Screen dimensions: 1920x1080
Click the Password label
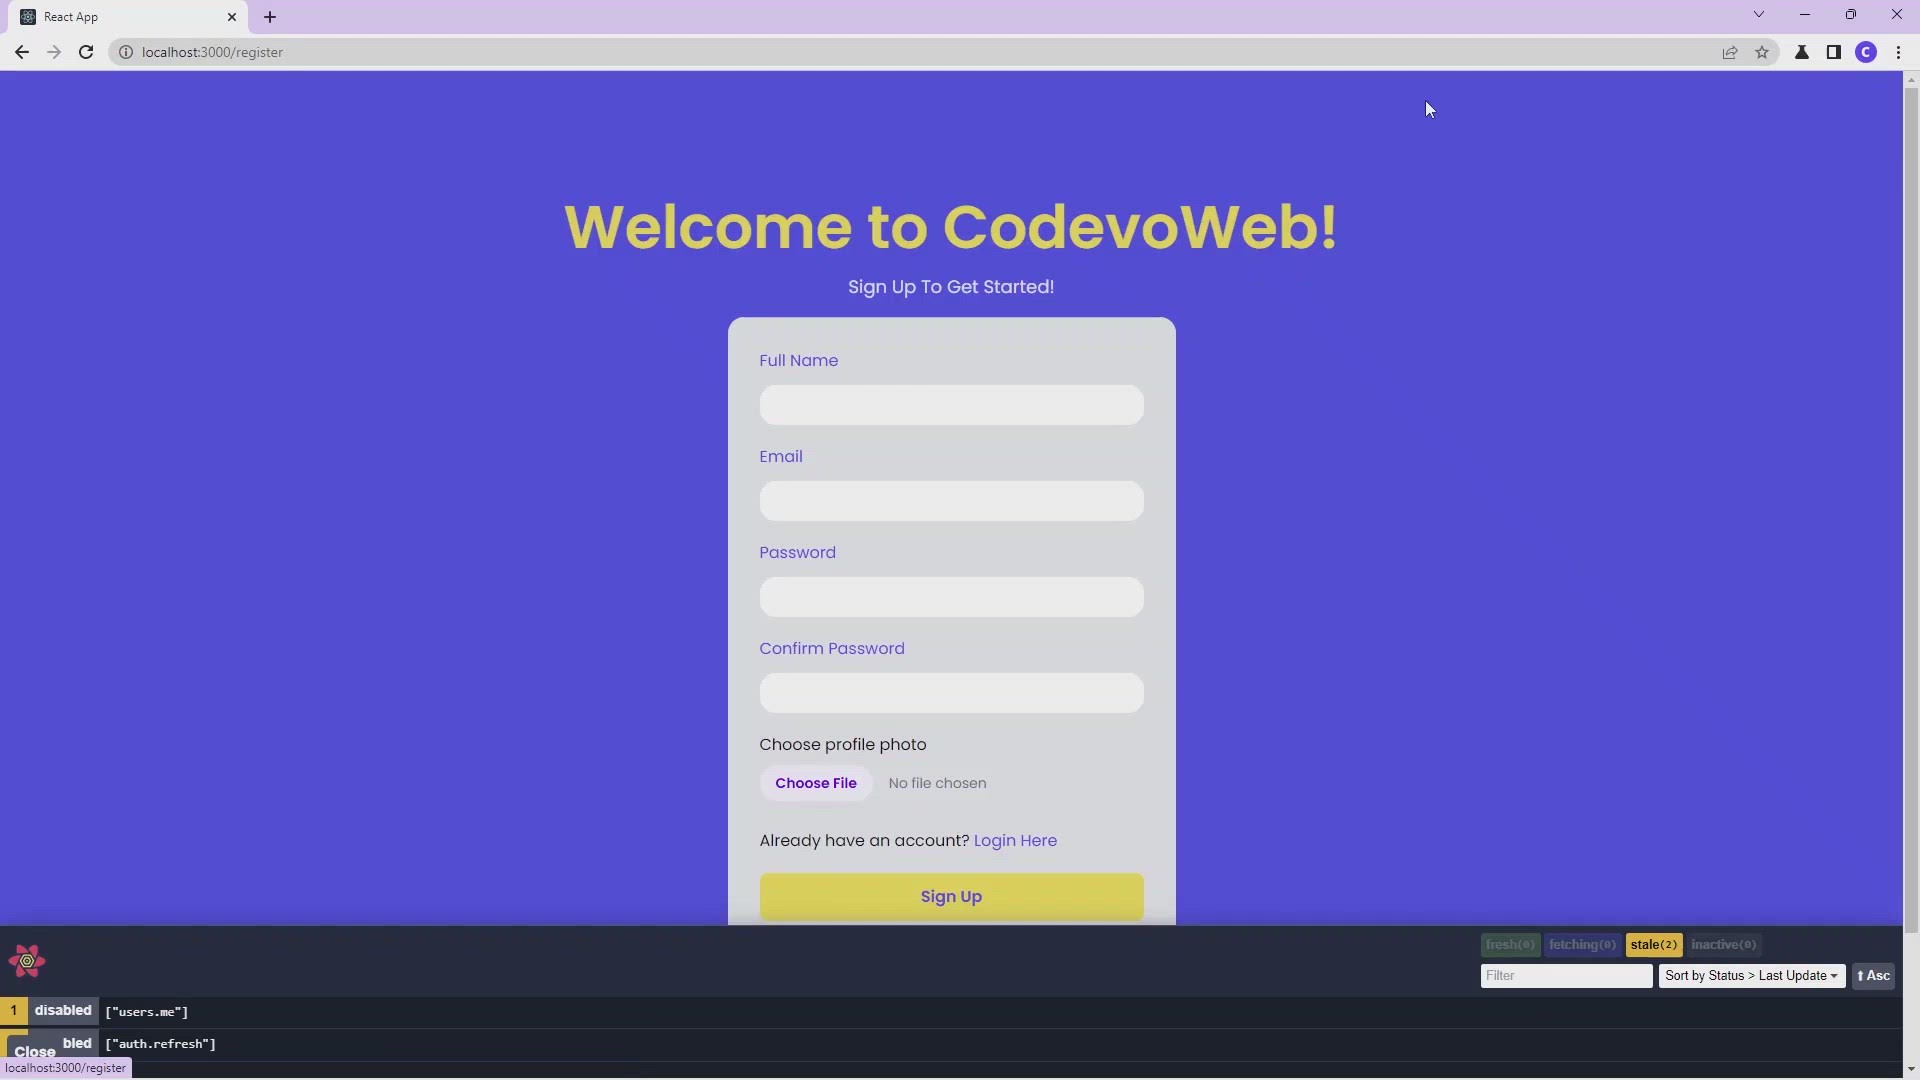pyautogui.click(x=797, y=553)
